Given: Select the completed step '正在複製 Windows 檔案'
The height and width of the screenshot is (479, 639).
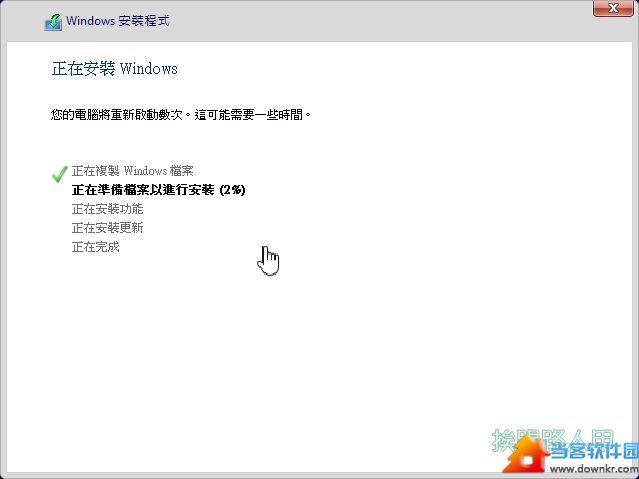Looking at the screenshot, I should tap(139, 171).
